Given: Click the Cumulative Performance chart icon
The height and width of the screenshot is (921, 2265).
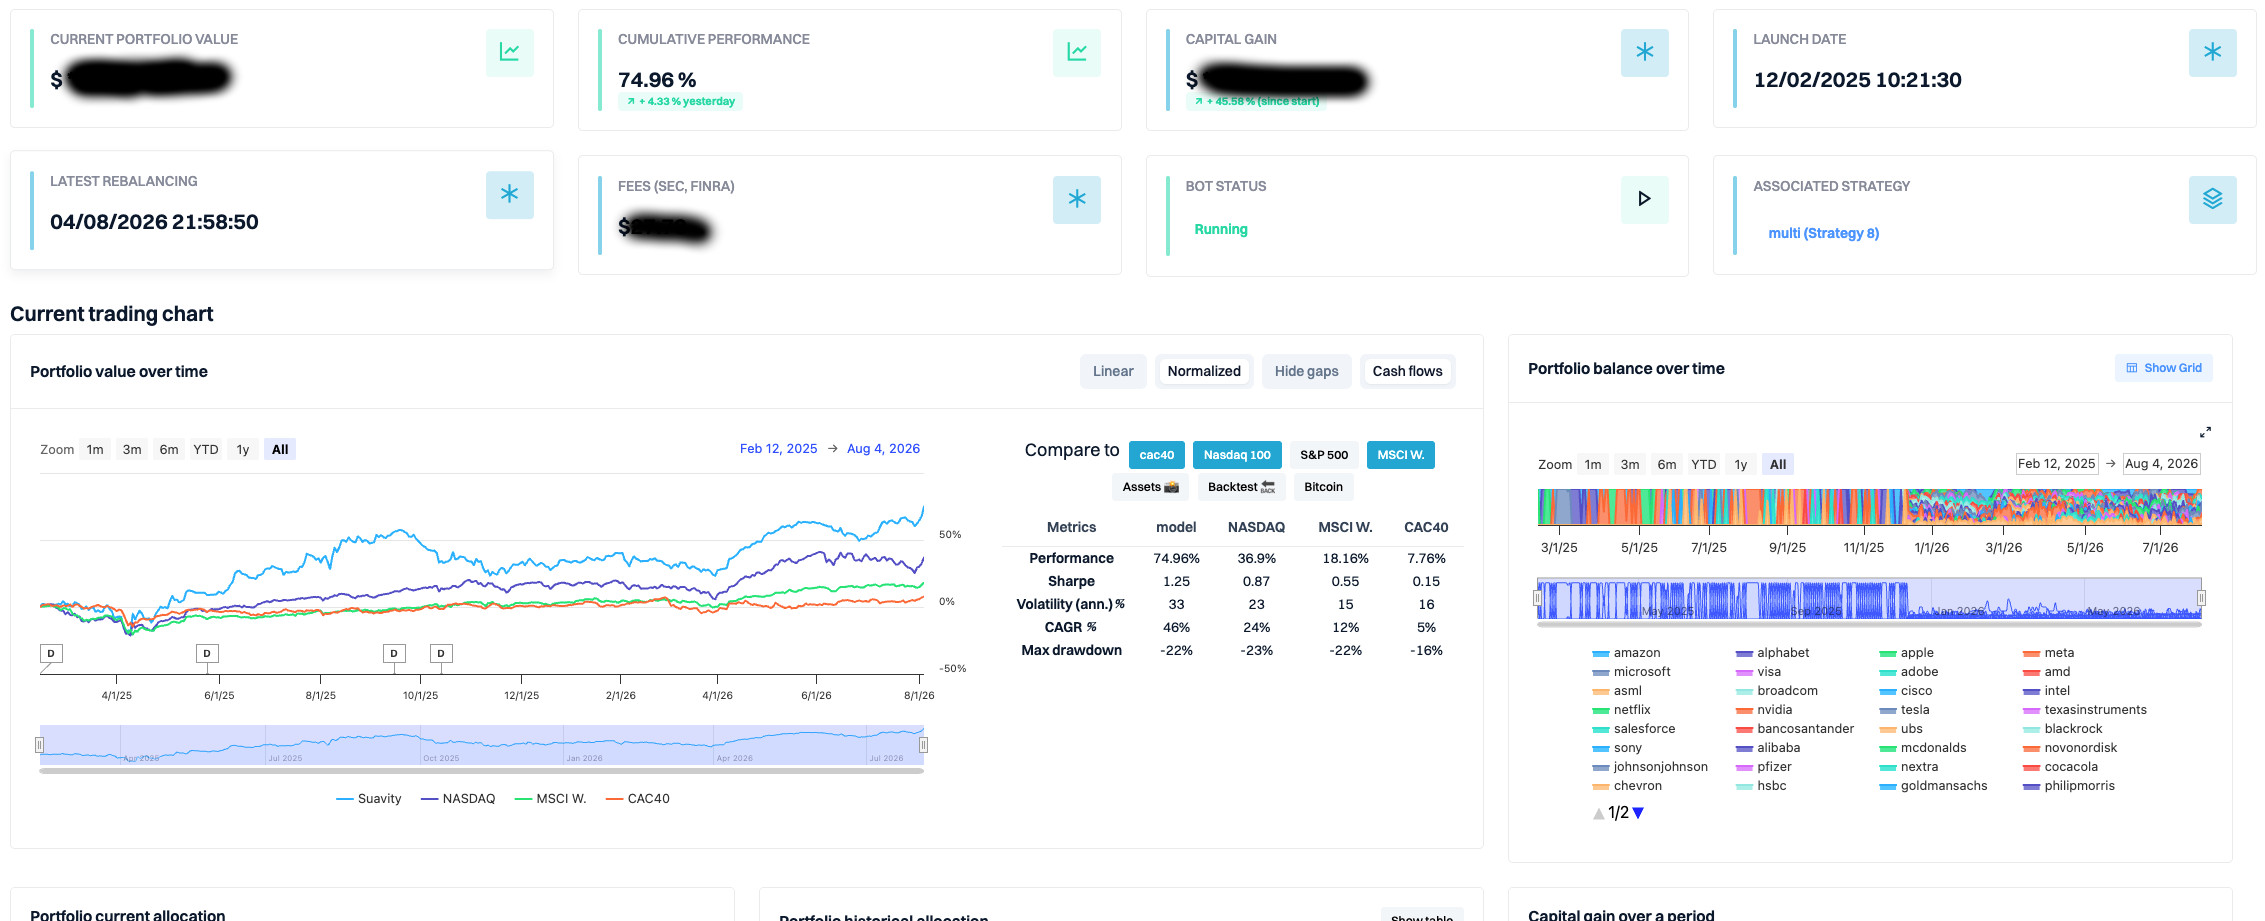Looking at the screenshot, I should point(1077,53).
